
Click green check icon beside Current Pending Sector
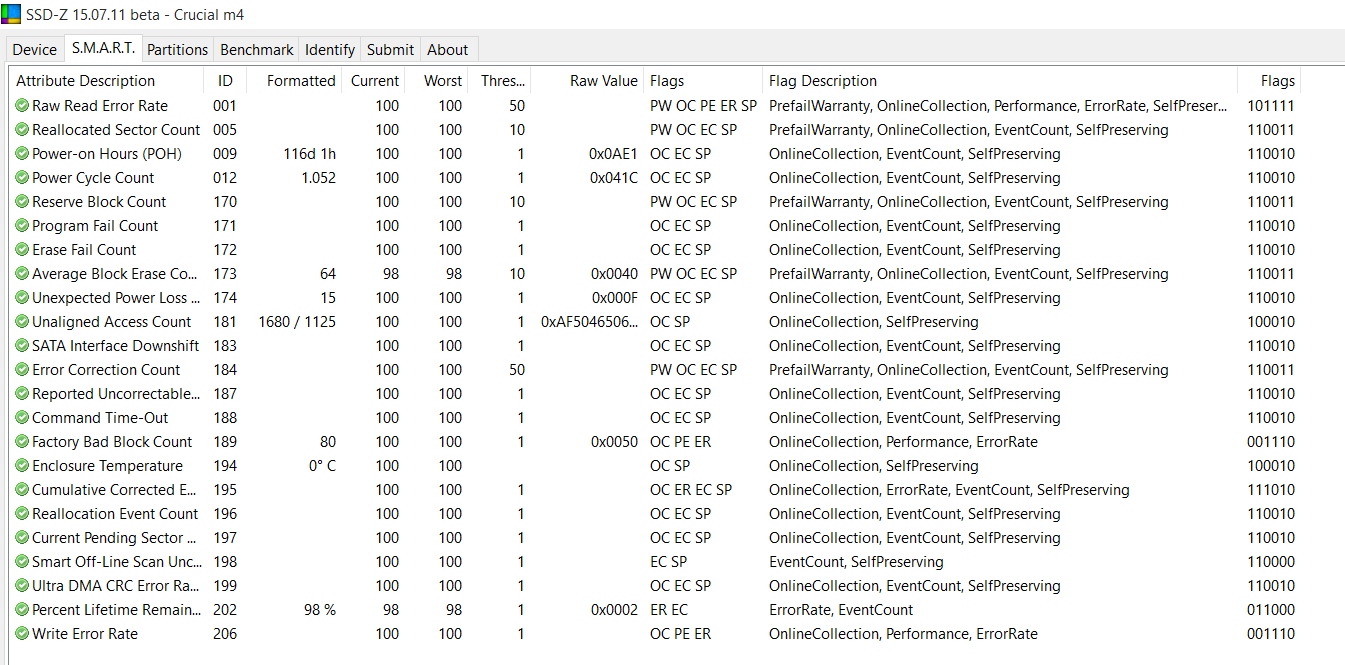(22, 538)
